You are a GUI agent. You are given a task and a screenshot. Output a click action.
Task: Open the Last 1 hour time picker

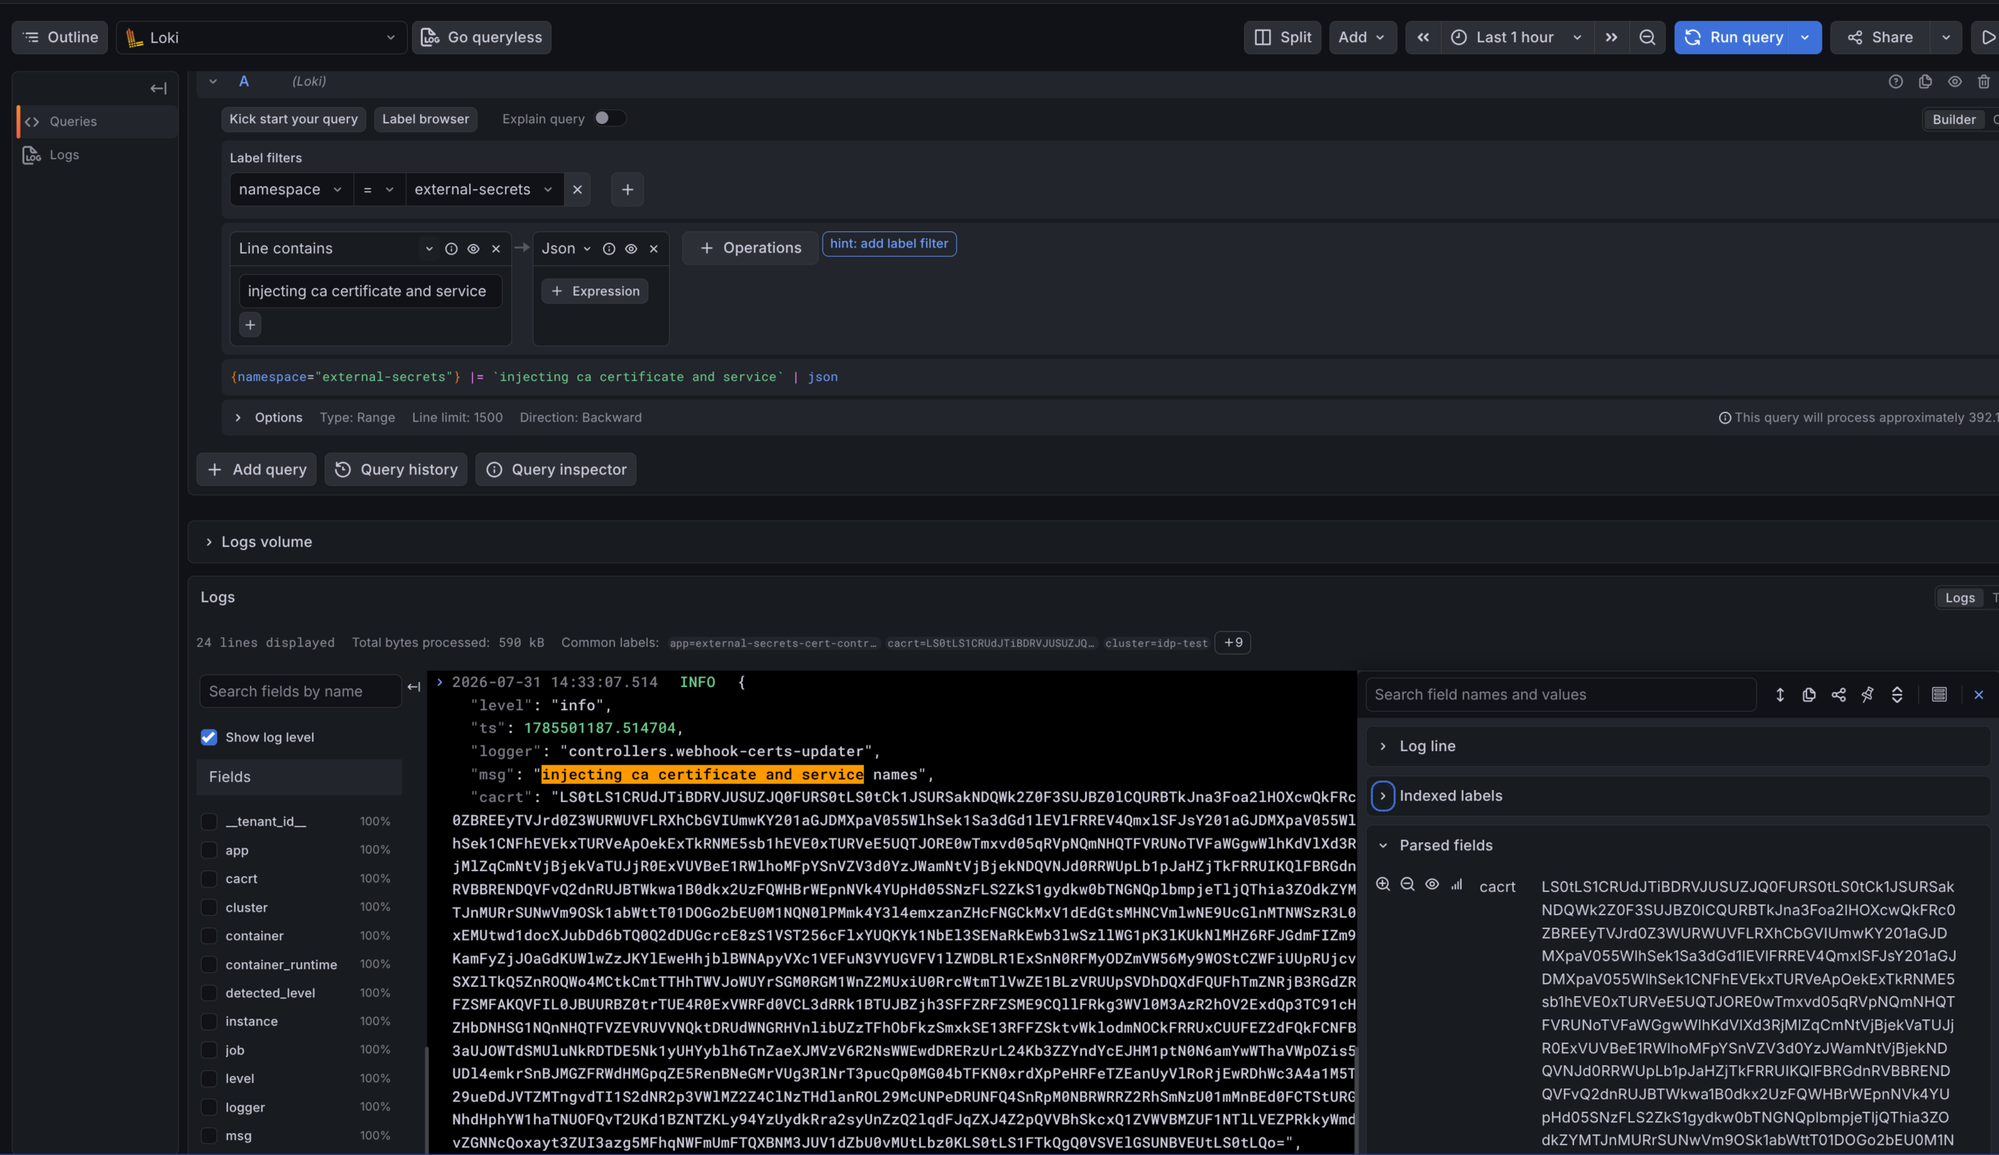[1516, 37]
